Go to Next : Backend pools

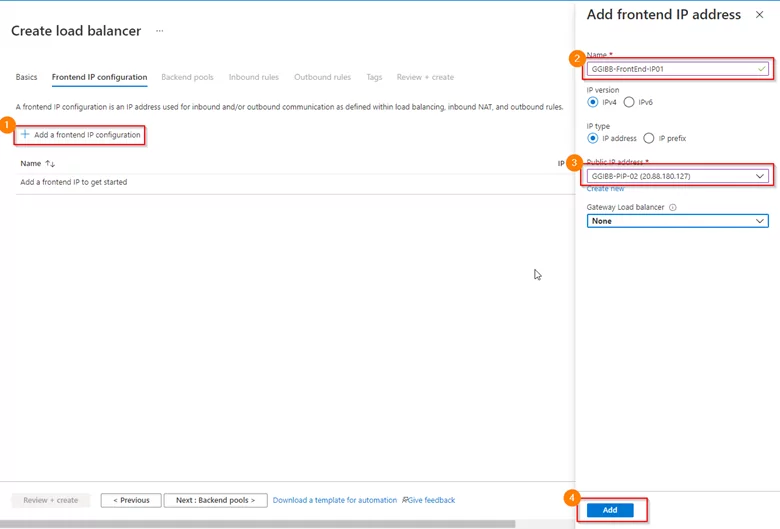click(x=215, y=500)
